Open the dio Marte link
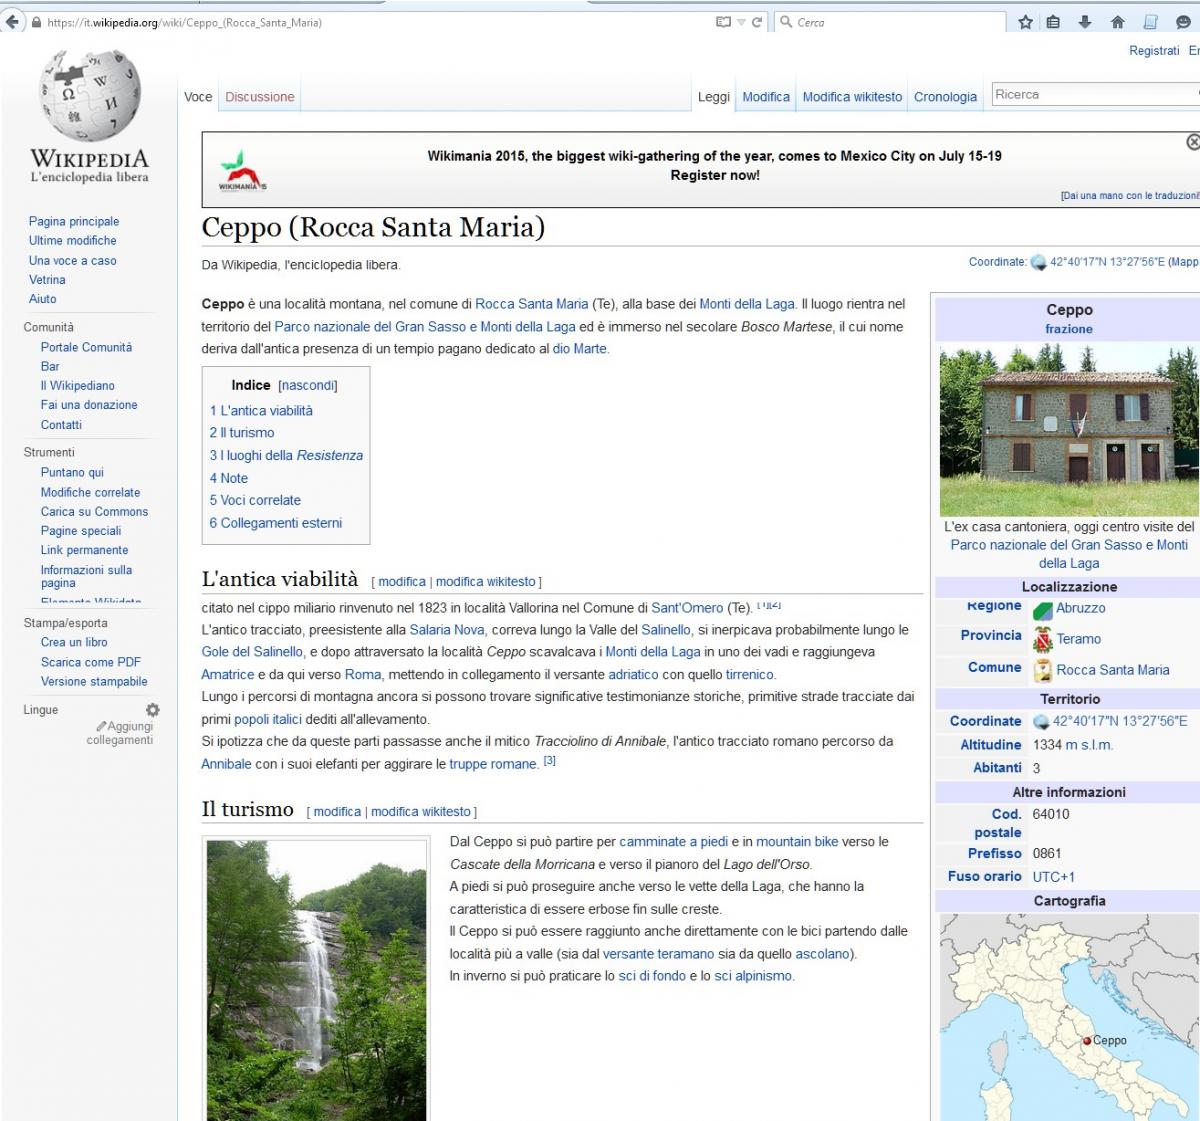Screen dimensions: 1200x1121 point(580,349)
